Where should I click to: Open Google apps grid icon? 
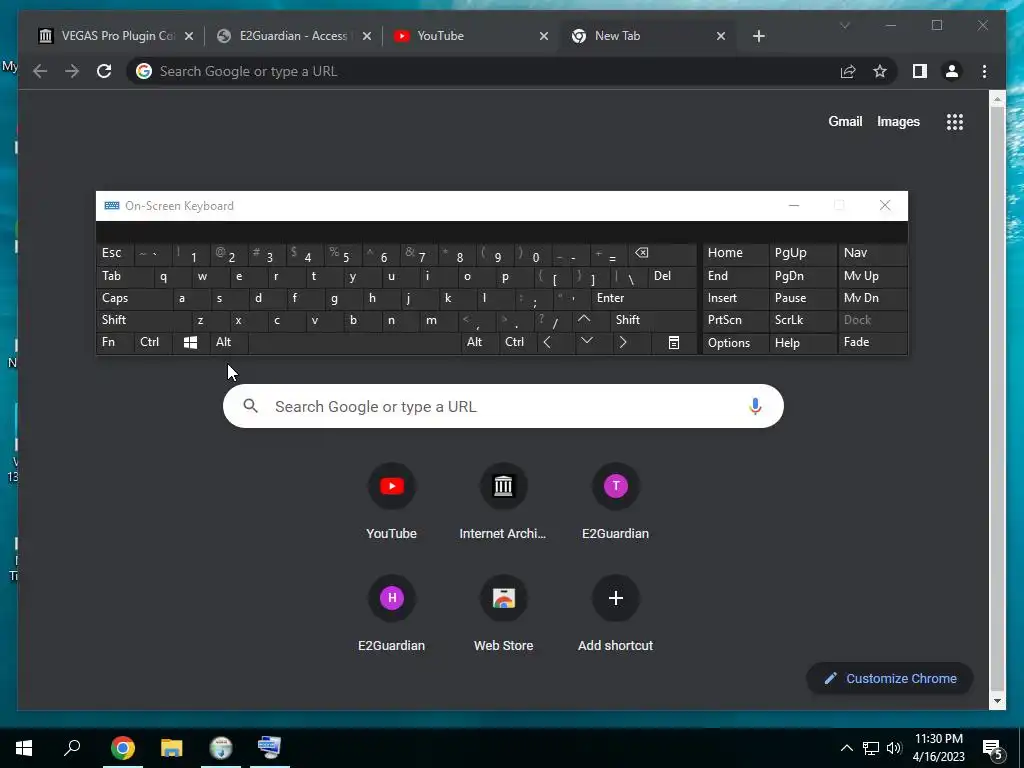pos(955,121)
